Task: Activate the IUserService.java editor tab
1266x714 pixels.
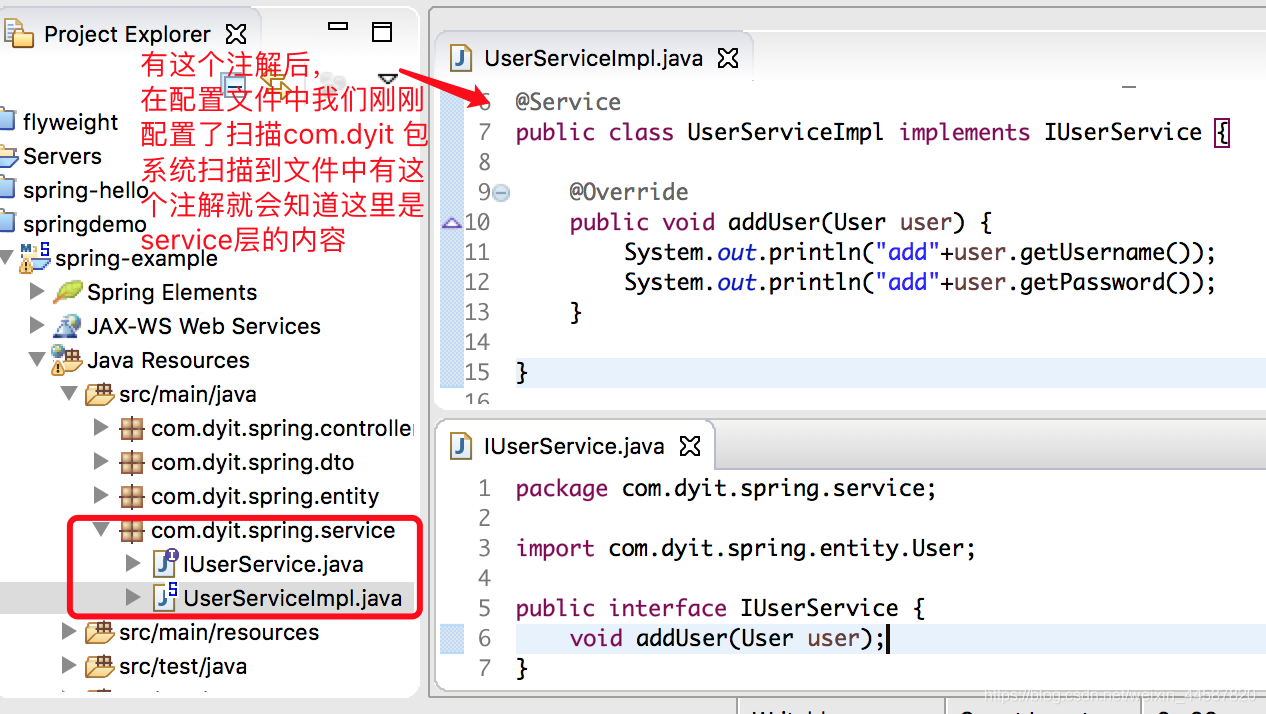Action: click(574, 446)
